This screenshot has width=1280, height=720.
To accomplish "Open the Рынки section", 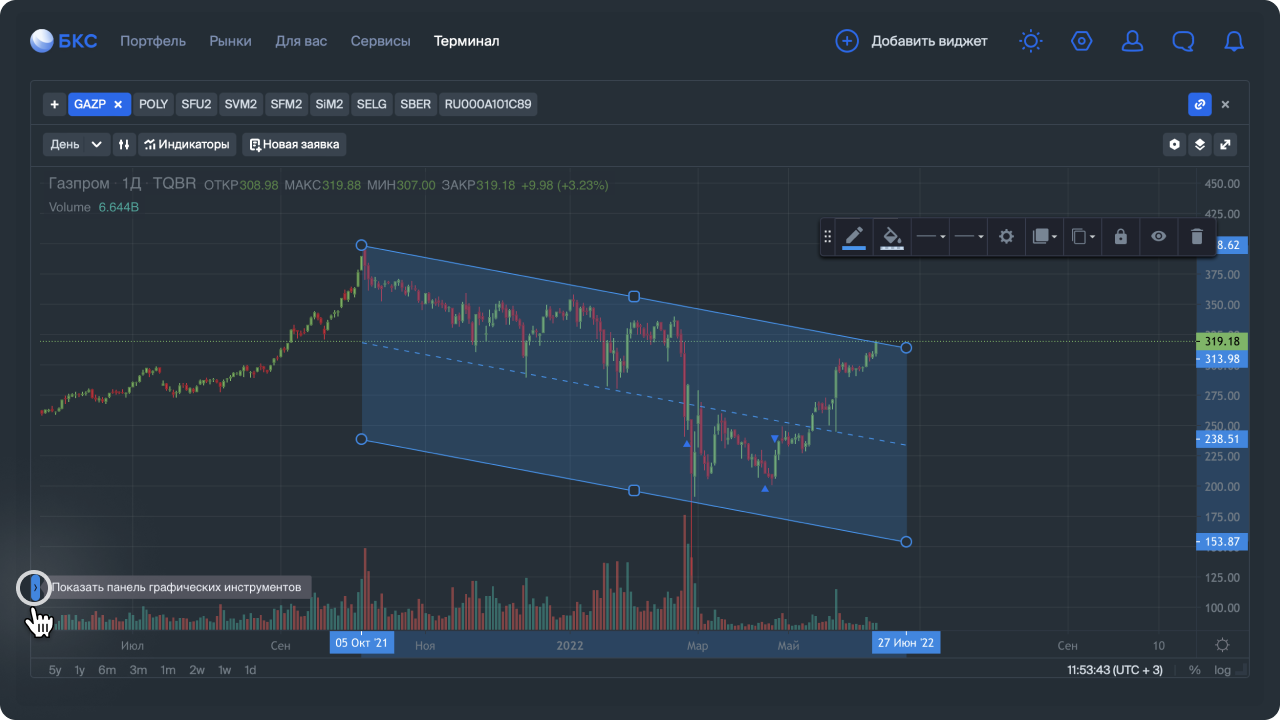I will click(230, 41).
